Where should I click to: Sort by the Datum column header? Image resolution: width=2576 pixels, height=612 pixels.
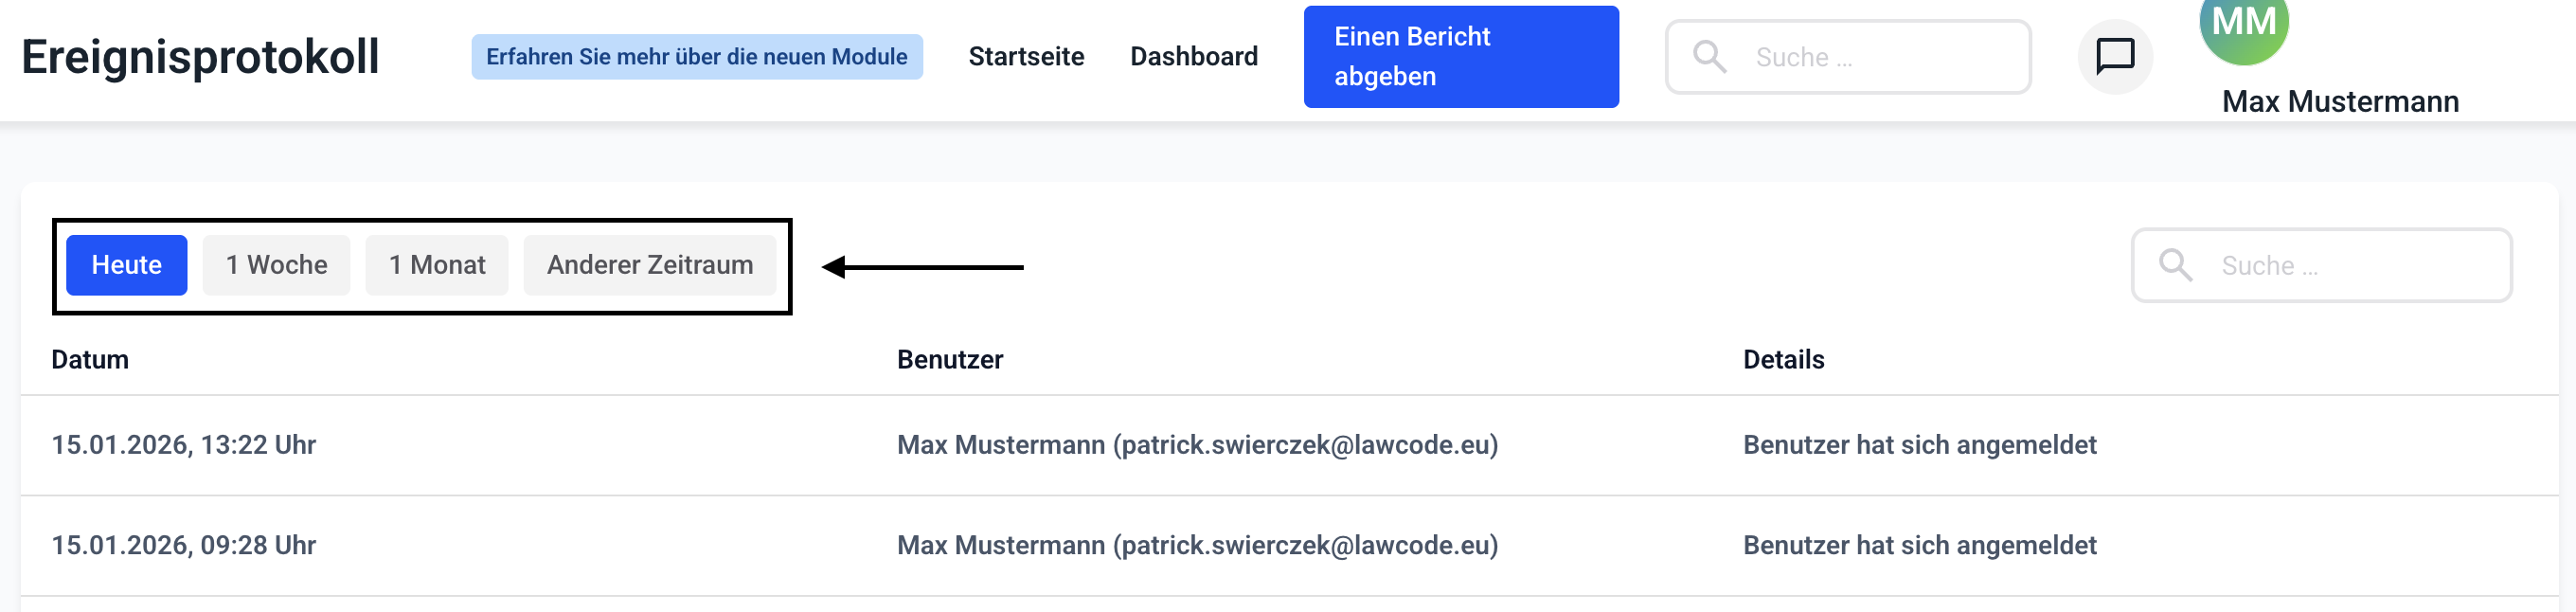coord(90,360)
